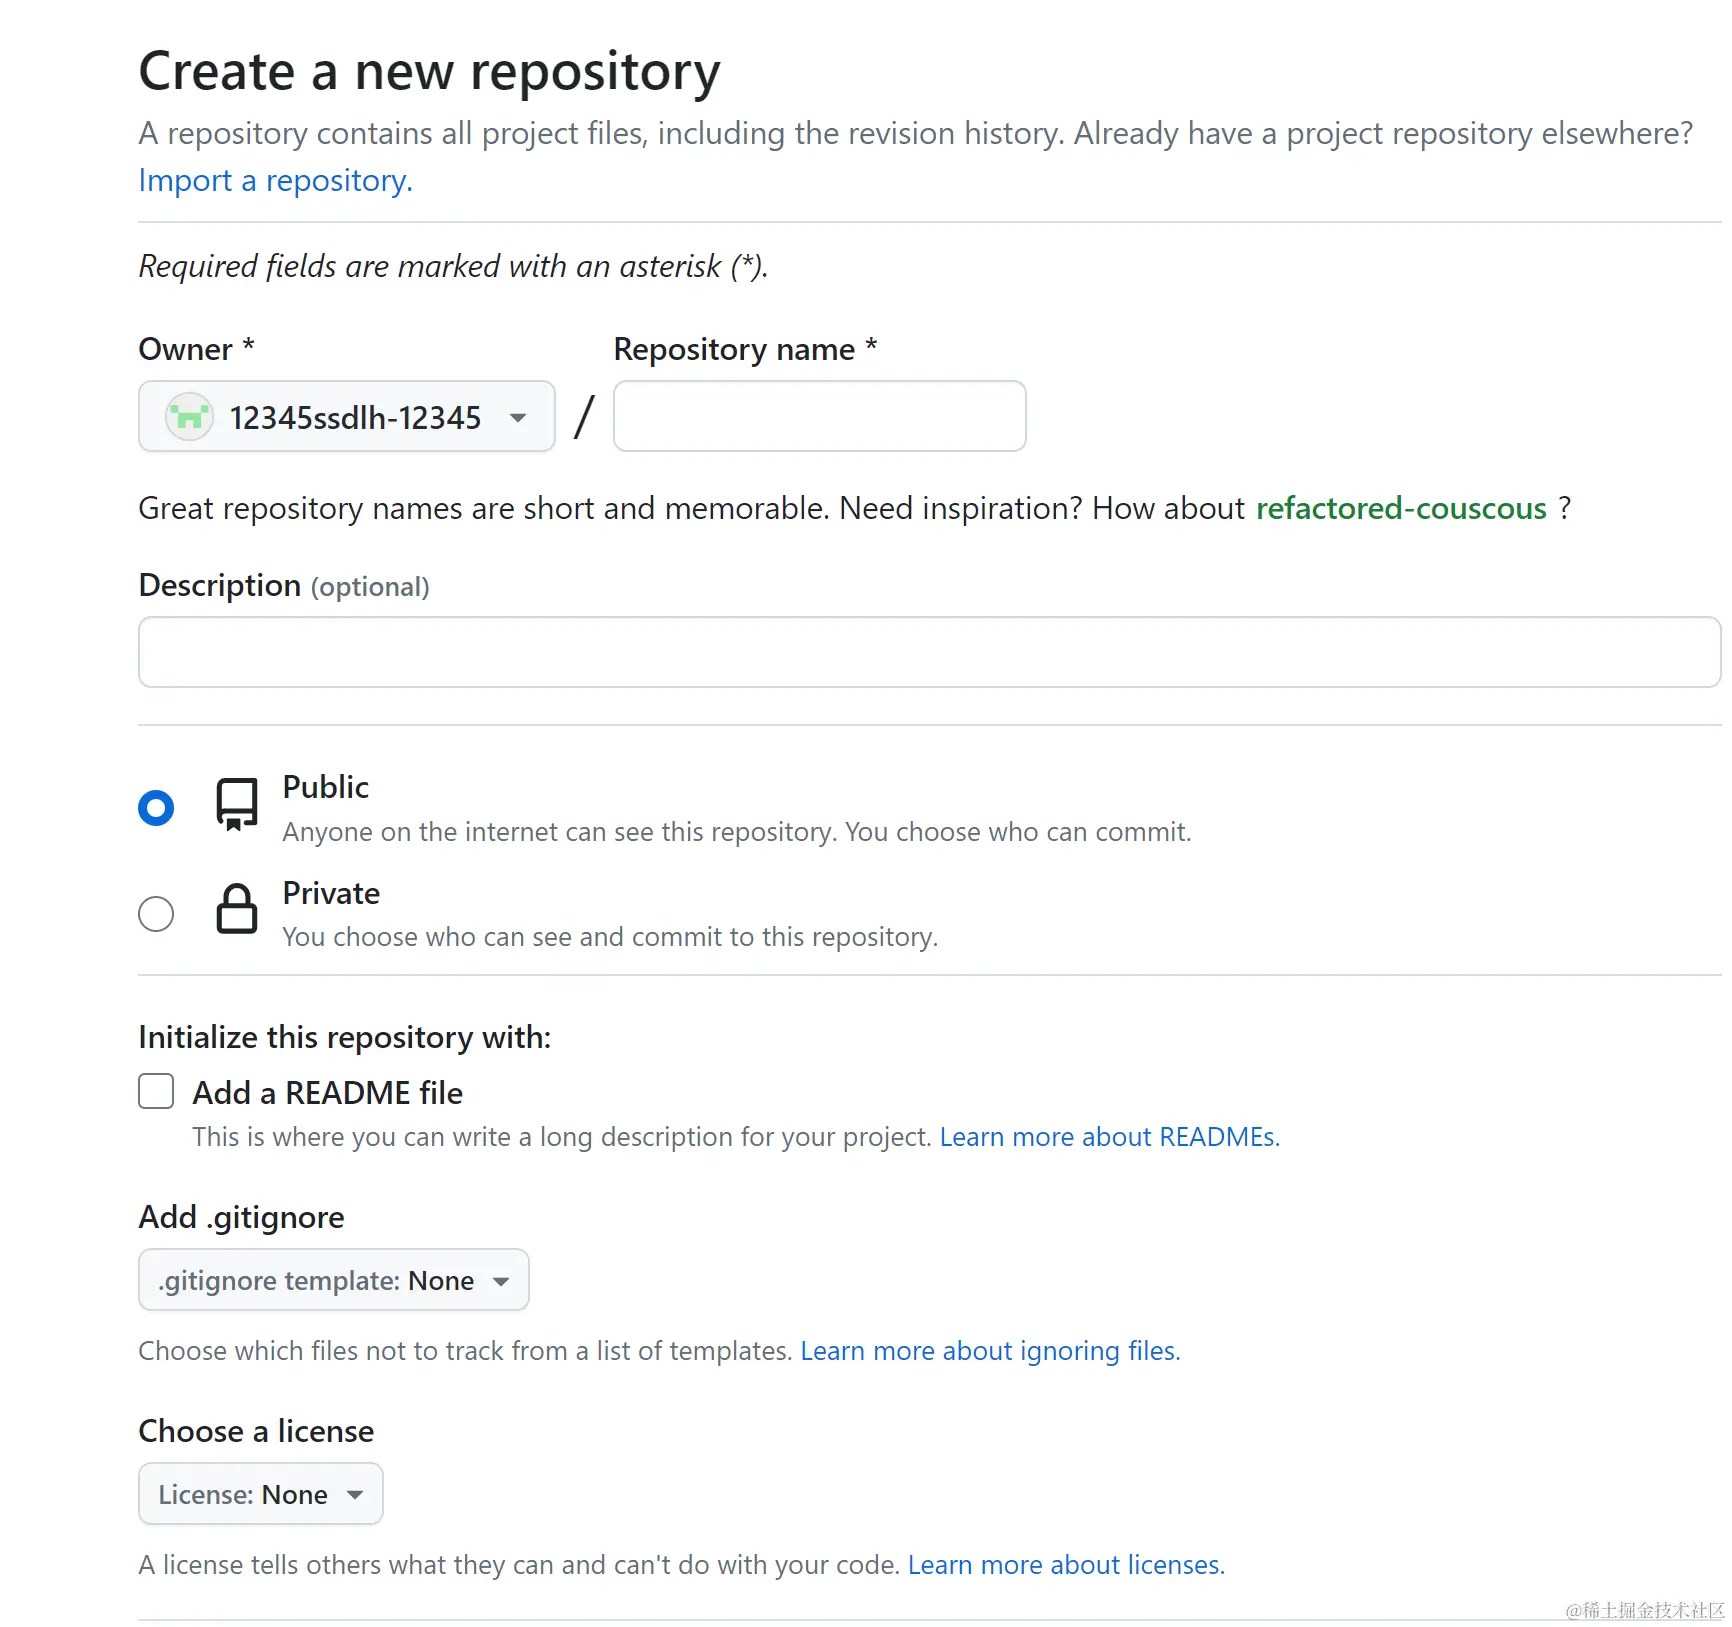
Task: Open Learn more about ignoring files link
Action: coord(990,1351)
